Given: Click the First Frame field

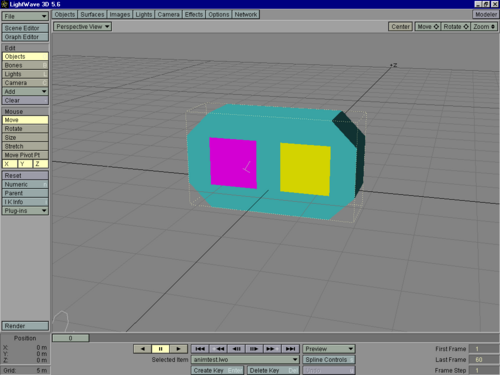Looking at the screenshot, I should tap(484, 349).
